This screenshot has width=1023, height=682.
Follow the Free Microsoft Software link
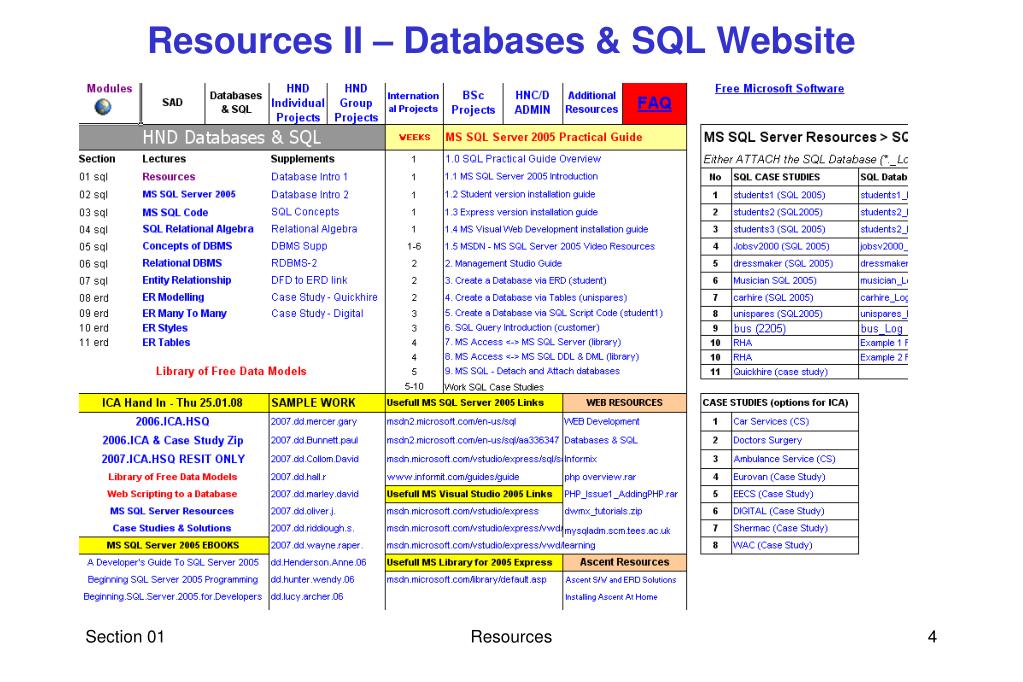point(779,89)
